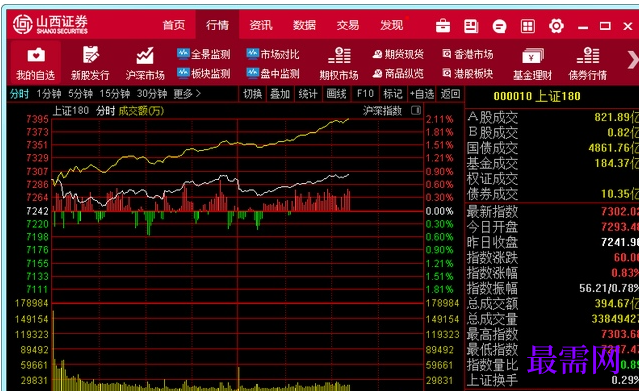Click the 沪深指数 label on chart
Viewport: 639px width, 391px height.
[382, 110]
